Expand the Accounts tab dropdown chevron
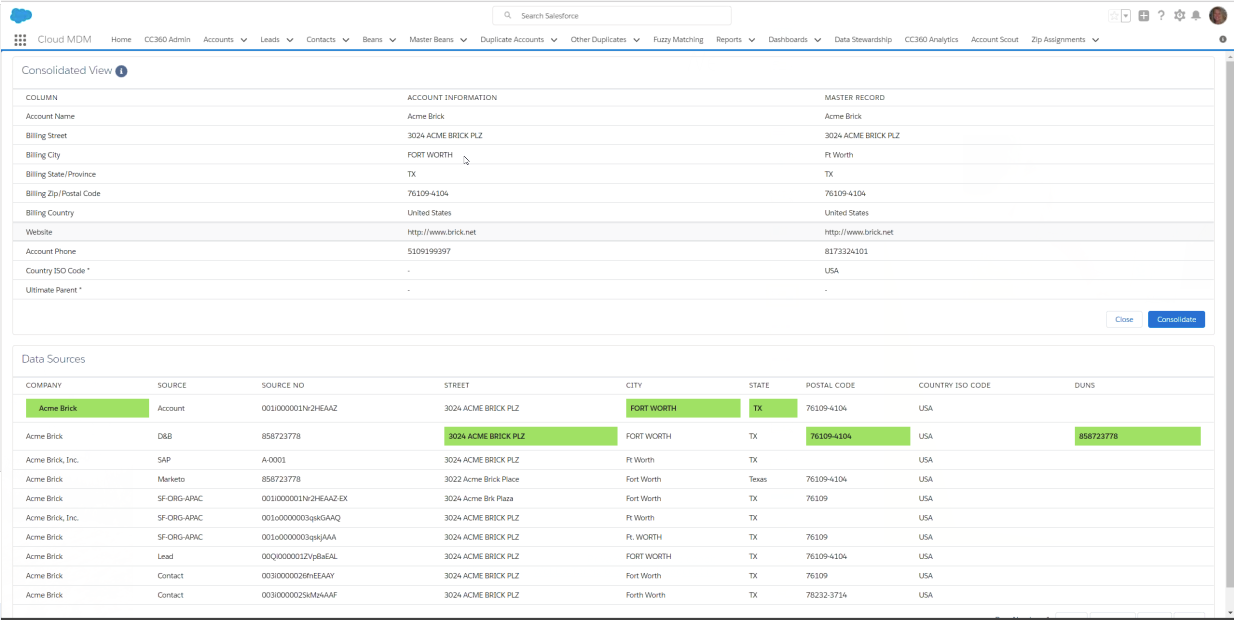 [x=244, y=40]
